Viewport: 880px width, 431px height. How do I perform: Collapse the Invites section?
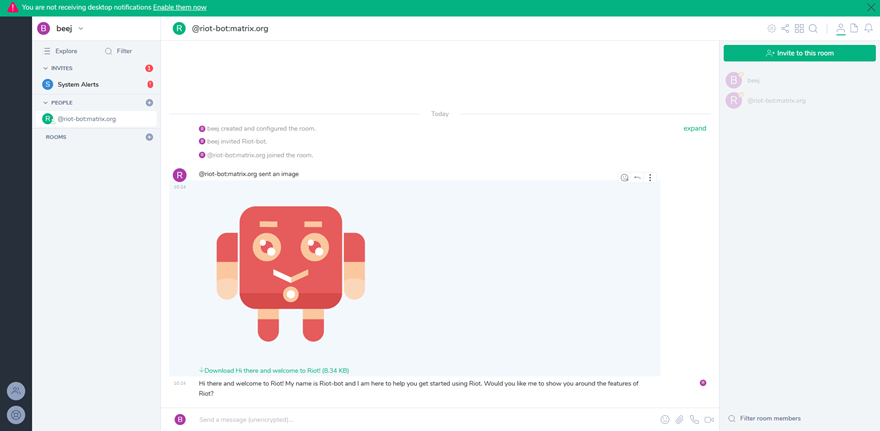[58, 68]
